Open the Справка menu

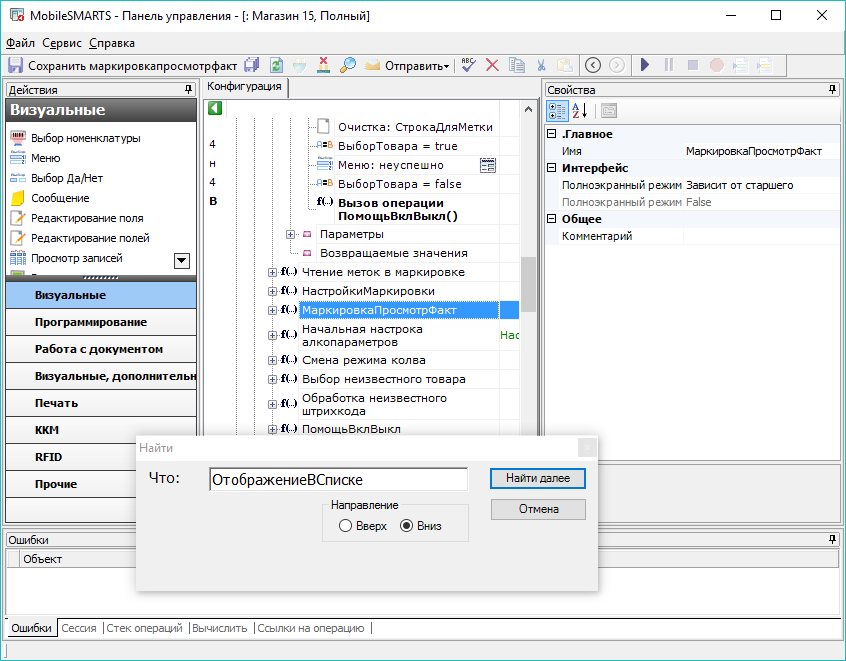tap(112, 43)
